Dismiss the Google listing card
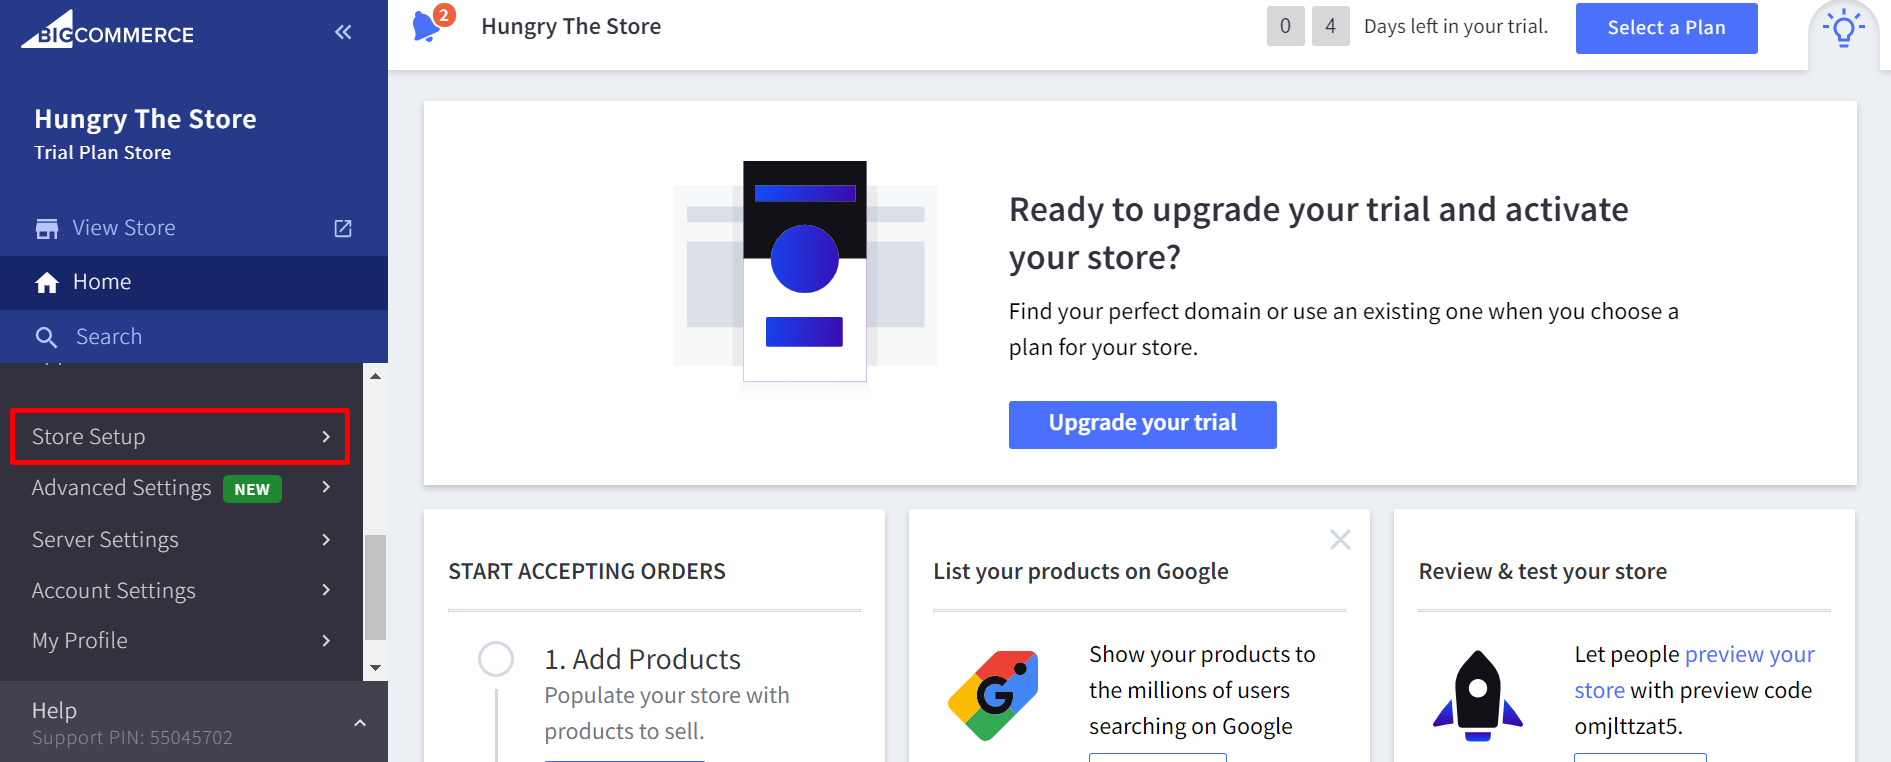 1340,540
